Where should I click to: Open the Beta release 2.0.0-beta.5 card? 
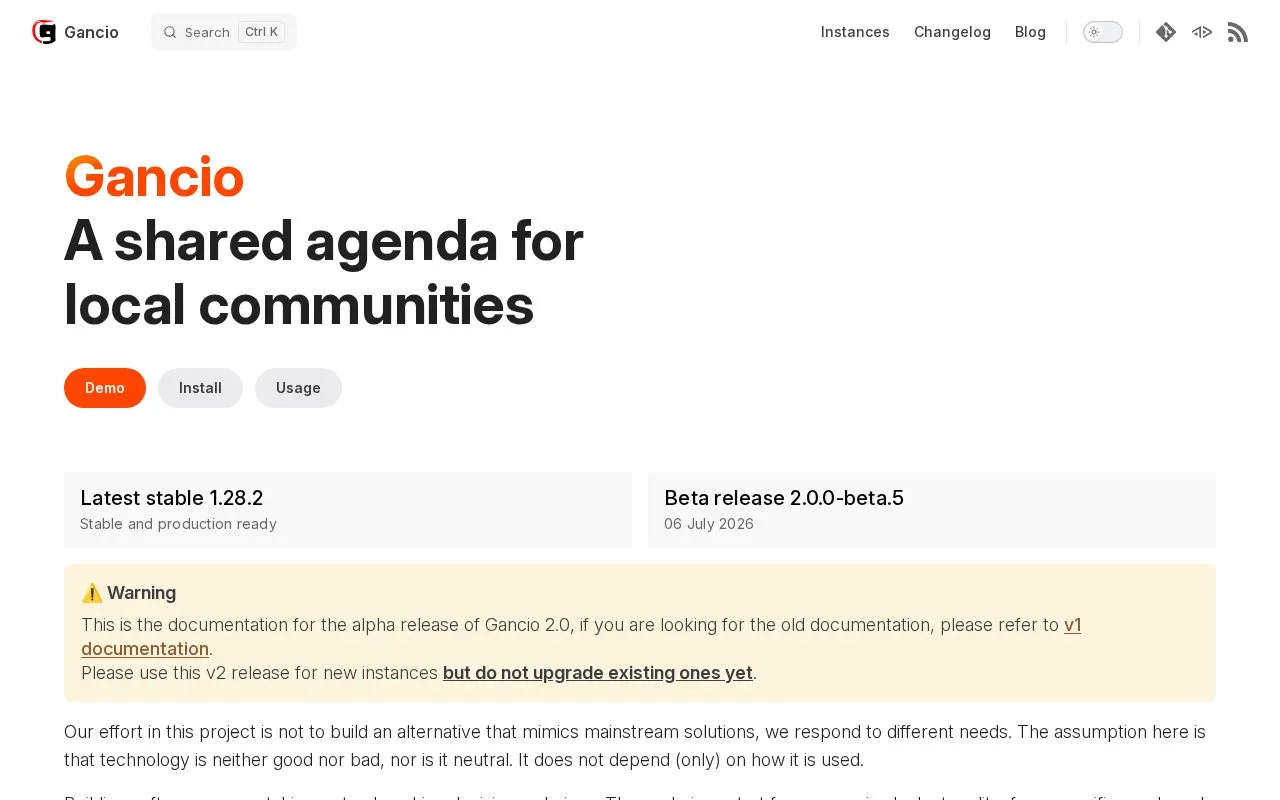(932, 510)
